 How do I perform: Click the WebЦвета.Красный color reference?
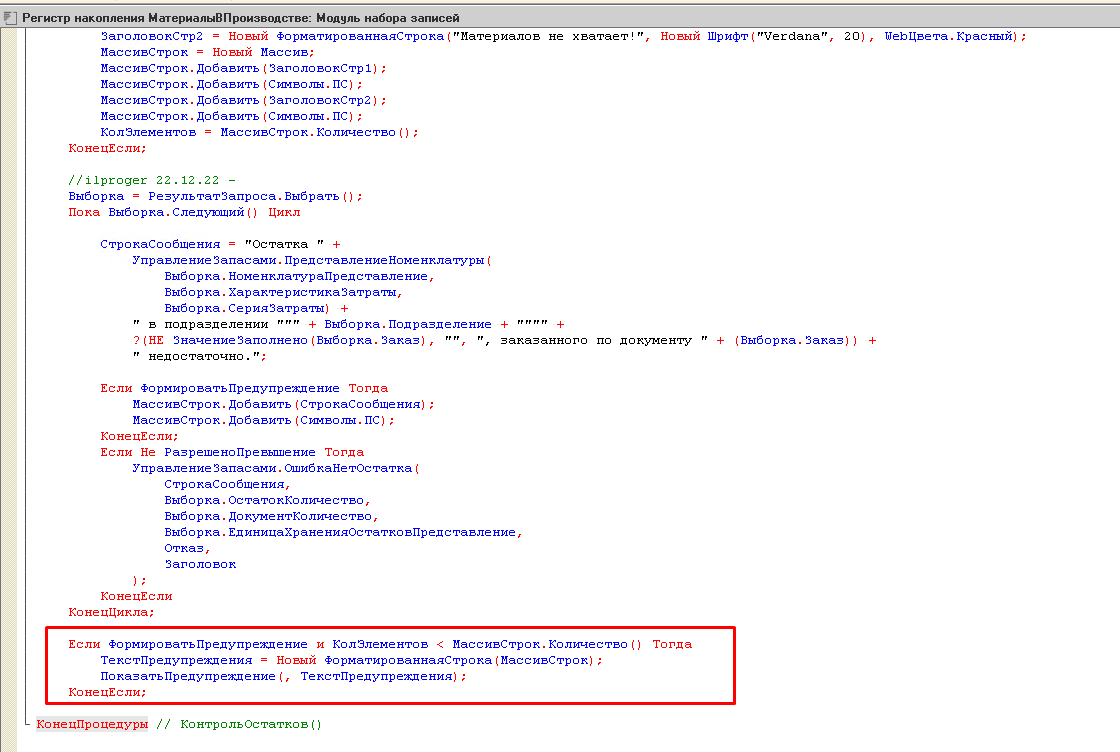[949, 36]
